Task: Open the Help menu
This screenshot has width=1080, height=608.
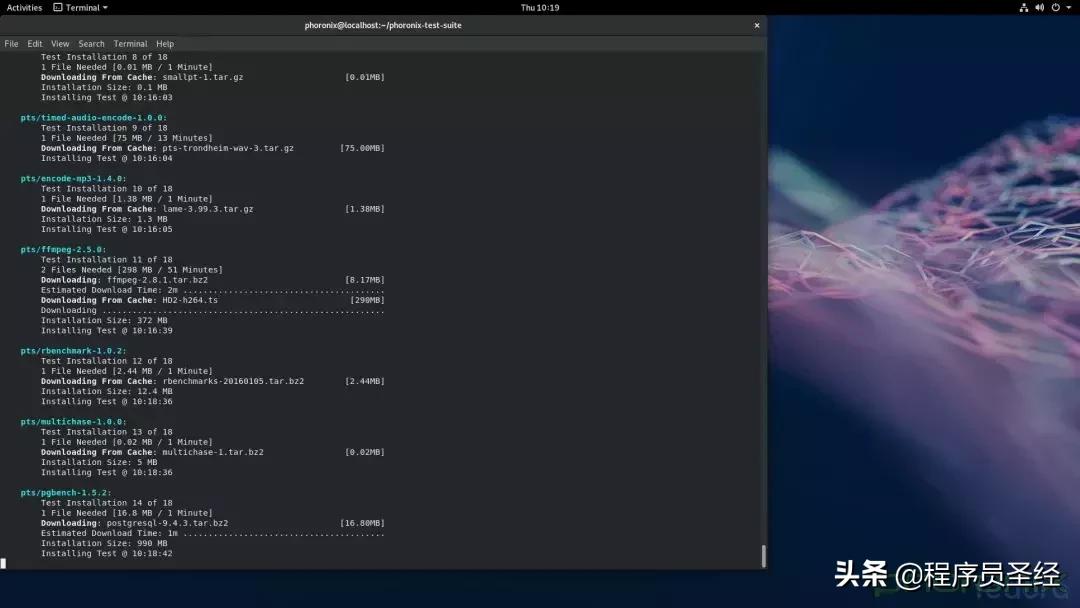Action: point(164,43)
